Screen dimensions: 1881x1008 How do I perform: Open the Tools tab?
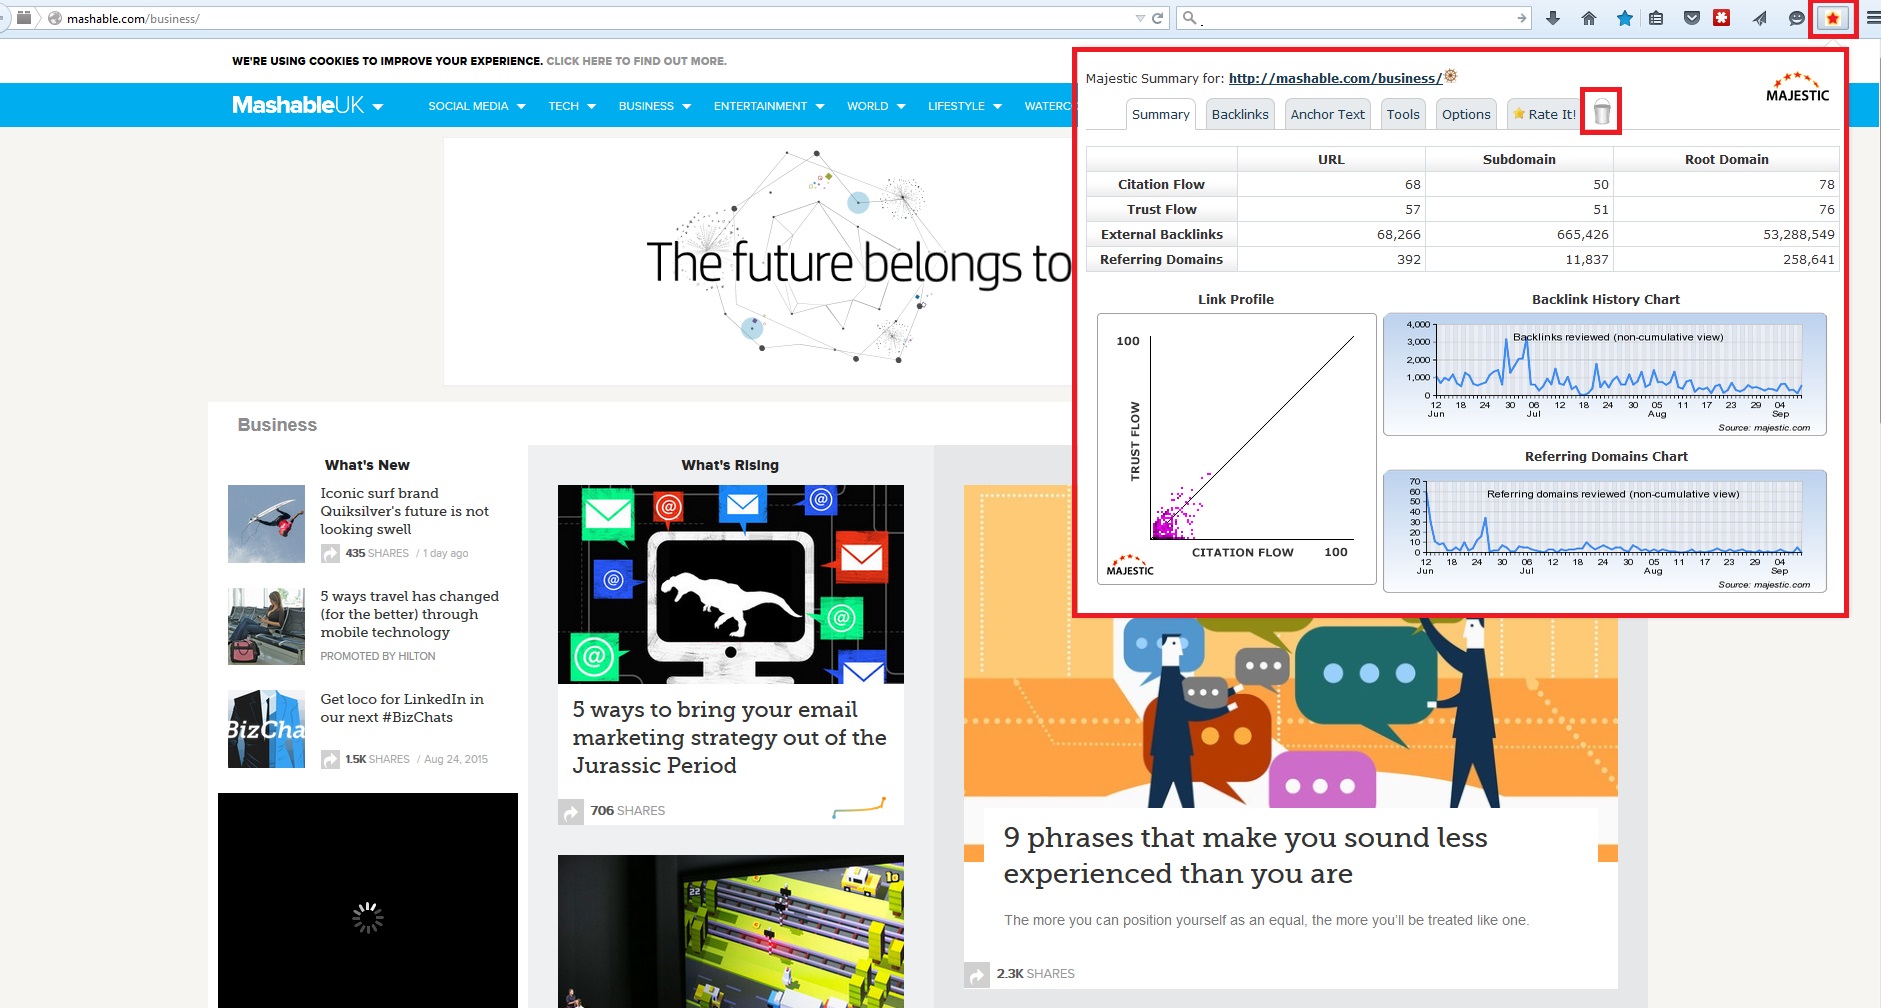(x=1403, y=114)
